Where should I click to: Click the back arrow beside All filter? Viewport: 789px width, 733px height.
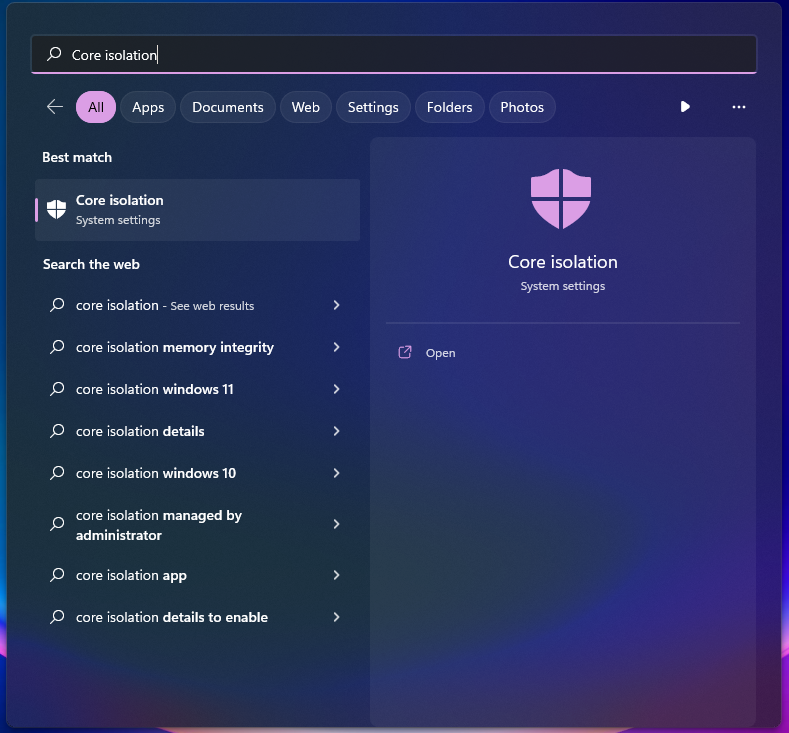55,107
